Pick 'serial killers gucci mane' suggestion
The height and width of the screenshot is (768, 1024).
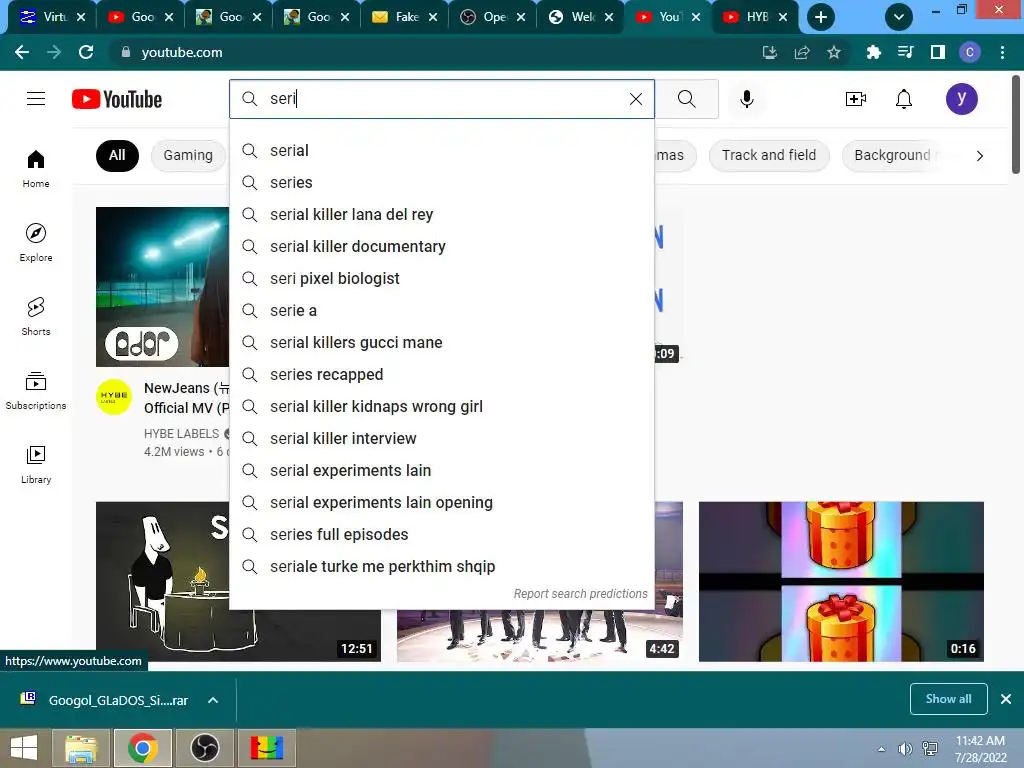click(441, 342)
